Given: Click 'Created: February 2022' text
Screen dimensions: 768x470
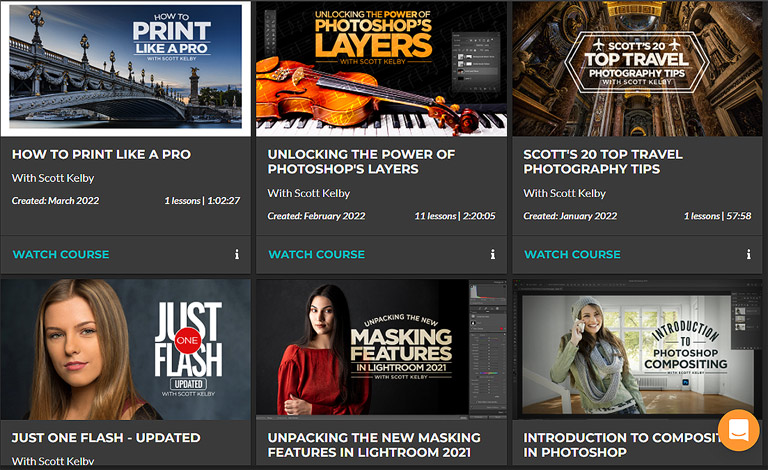Looking at the screenshot, I should pyautogui.click(x=316, y=216).
